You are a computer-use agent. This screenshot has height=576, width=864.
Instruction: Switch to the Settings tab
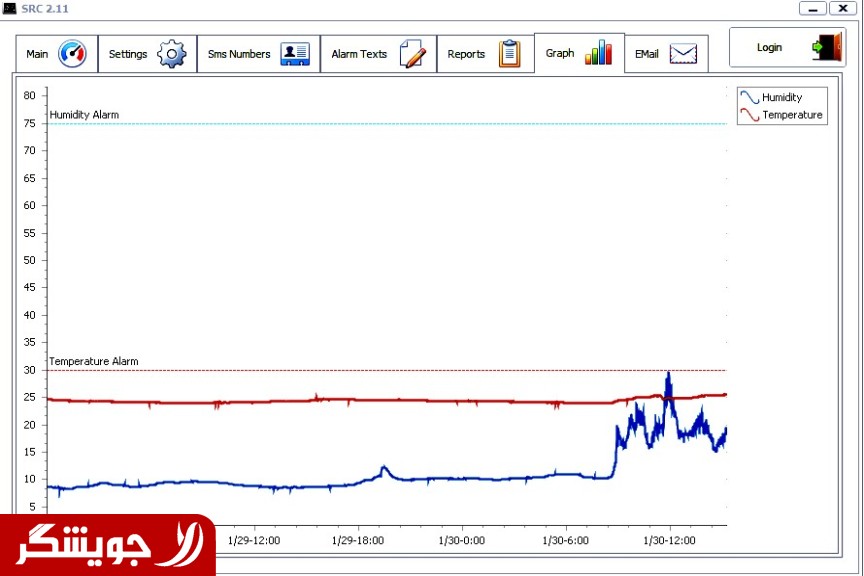coord(128,54)
